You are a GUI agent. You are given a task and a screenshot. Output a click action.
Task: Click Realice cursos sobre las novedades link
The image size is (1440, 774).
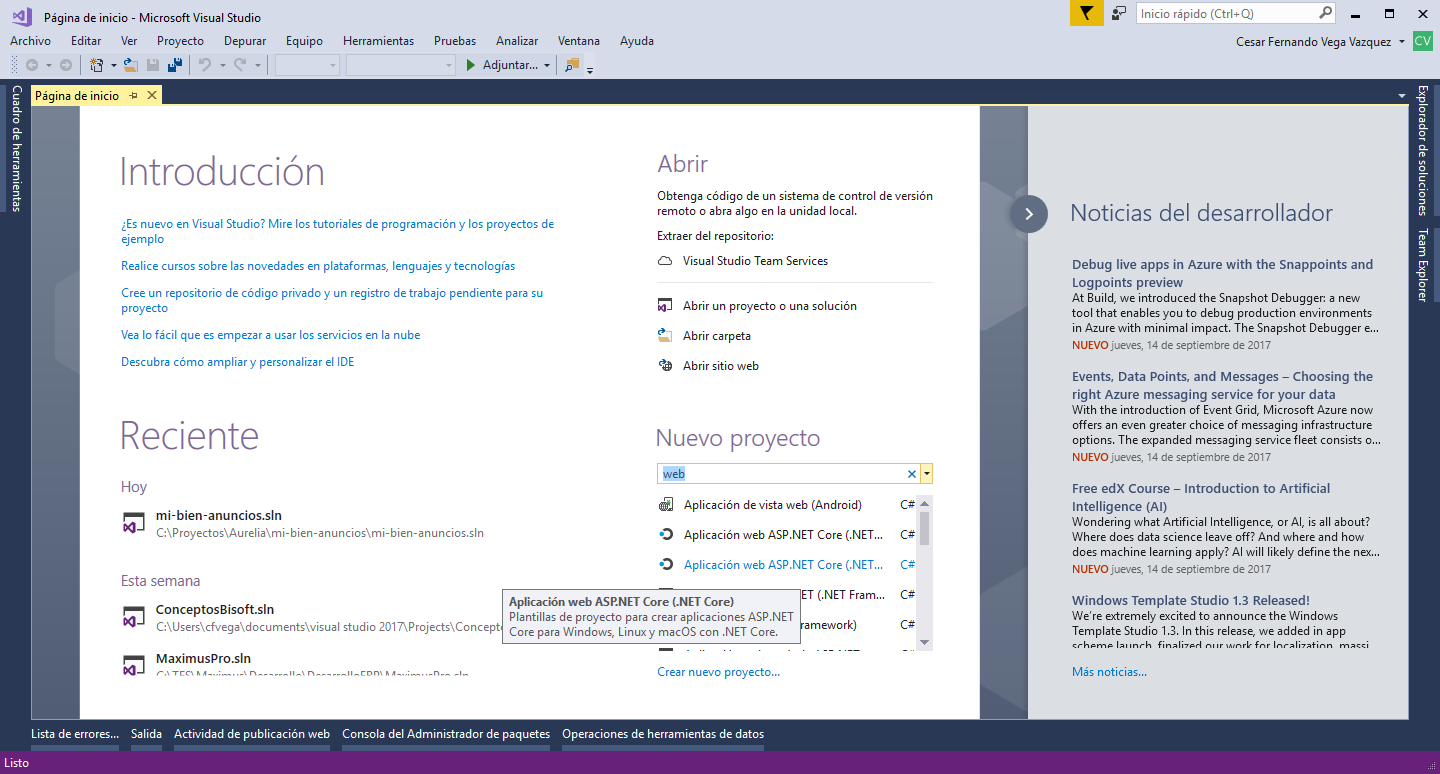pyautogui.click(x=318, y=266)
